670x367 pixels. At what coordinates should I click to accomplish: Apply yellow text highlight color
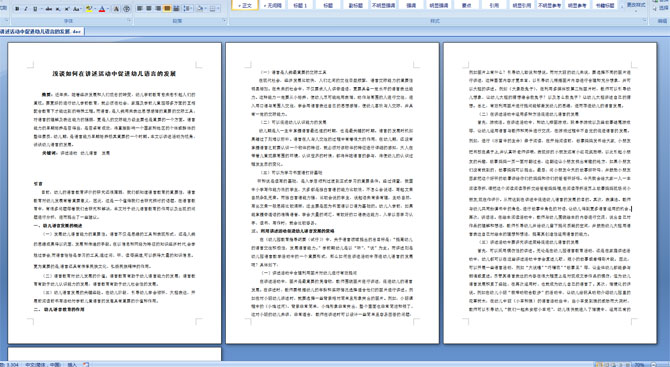(x=89, y=9)
